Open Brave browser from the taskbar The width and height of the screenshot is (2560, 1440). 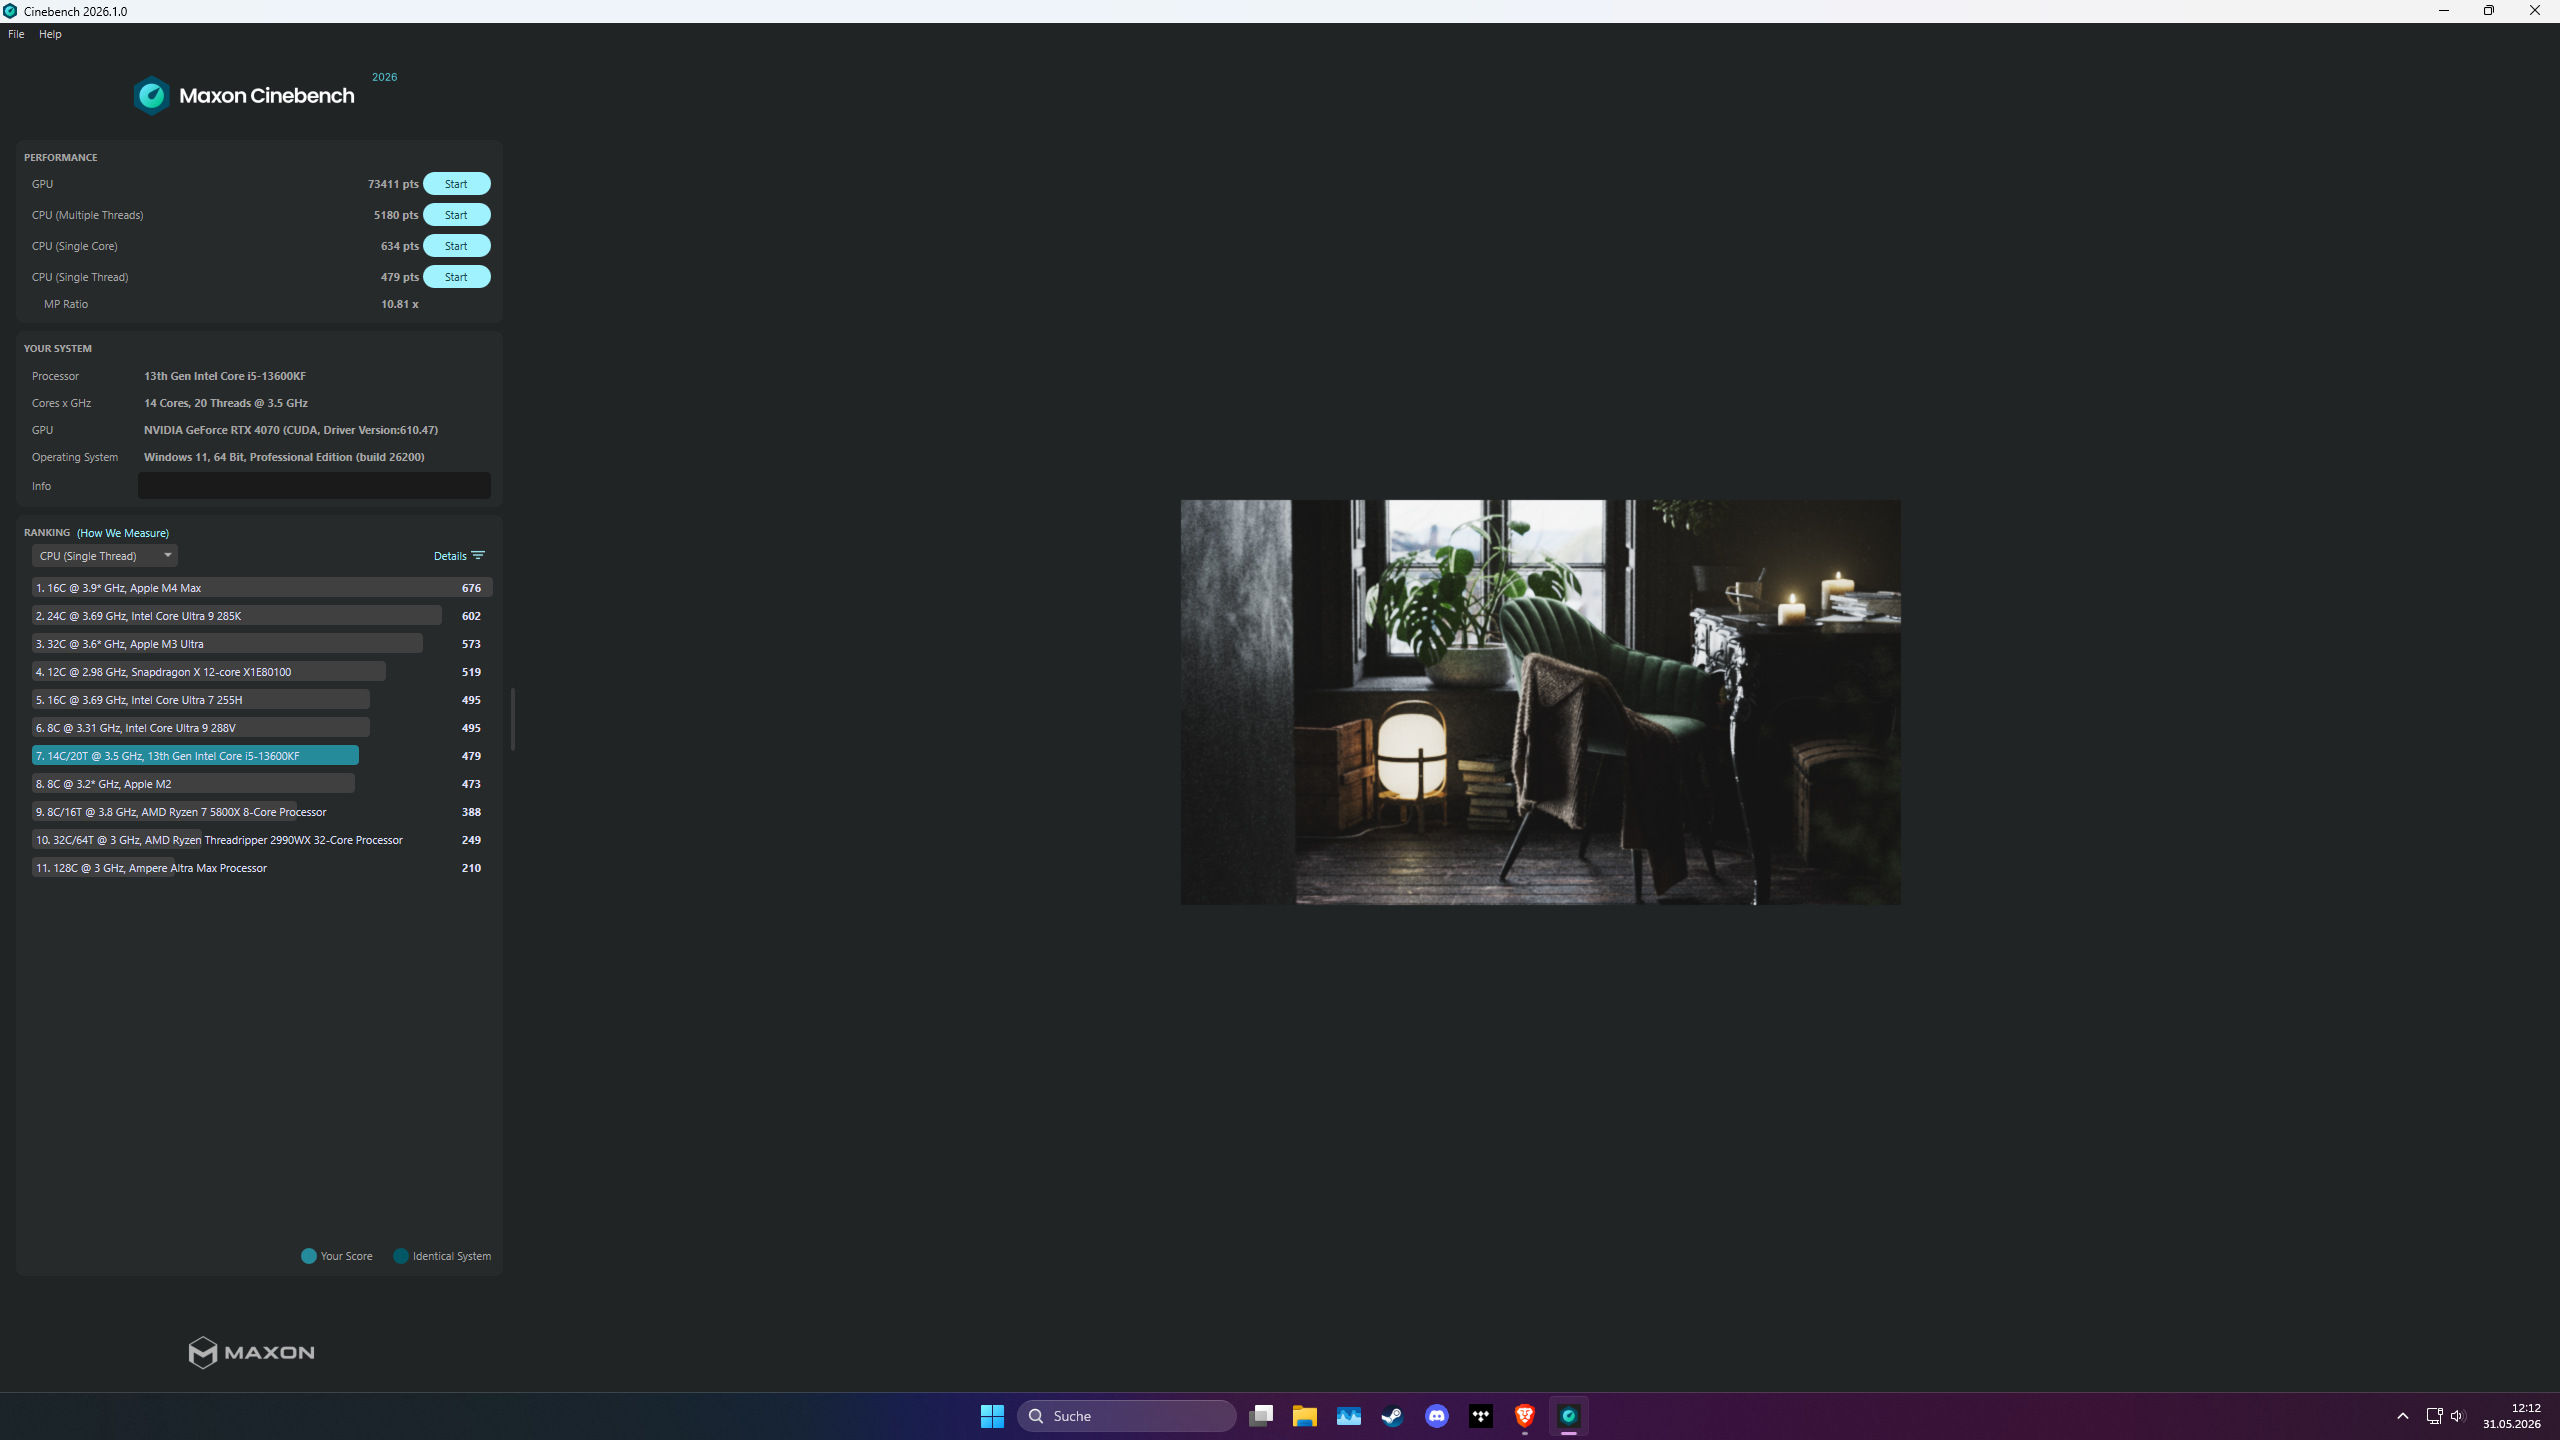[1525, 1416]
